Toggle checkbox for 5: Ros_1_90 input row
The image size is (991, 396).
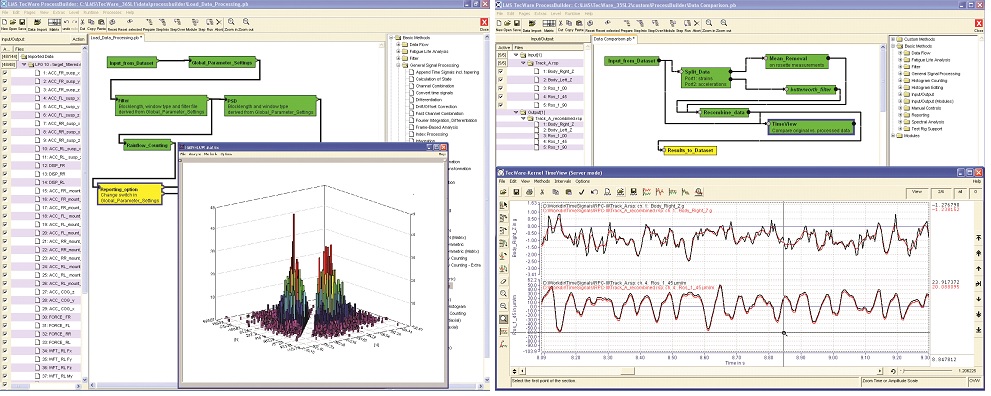tap(501, 105)
